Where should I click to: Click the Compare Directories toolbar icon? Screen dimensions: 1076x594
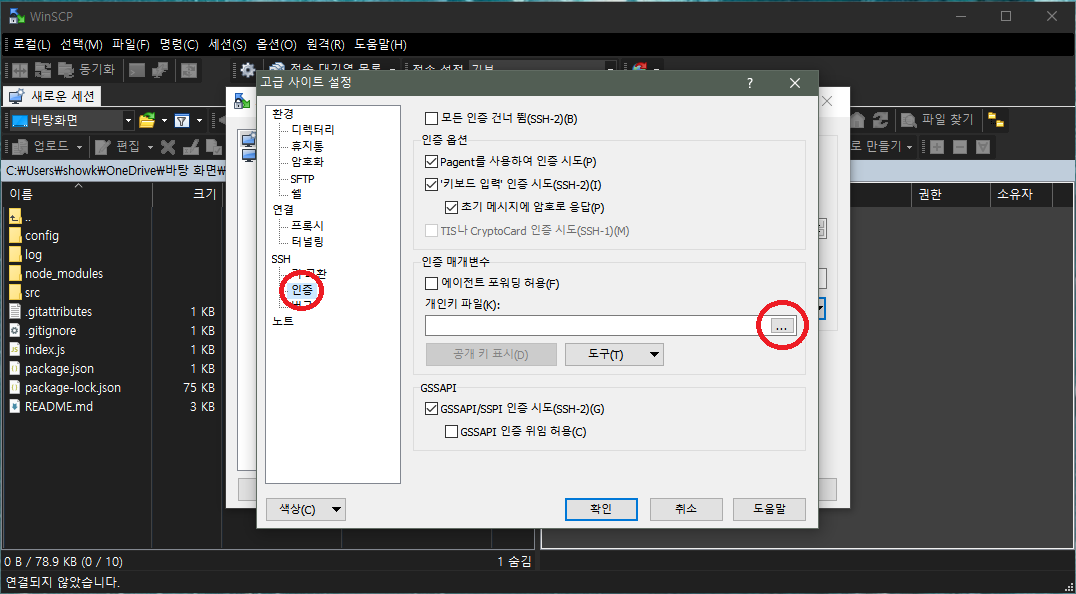pos(20,70)
